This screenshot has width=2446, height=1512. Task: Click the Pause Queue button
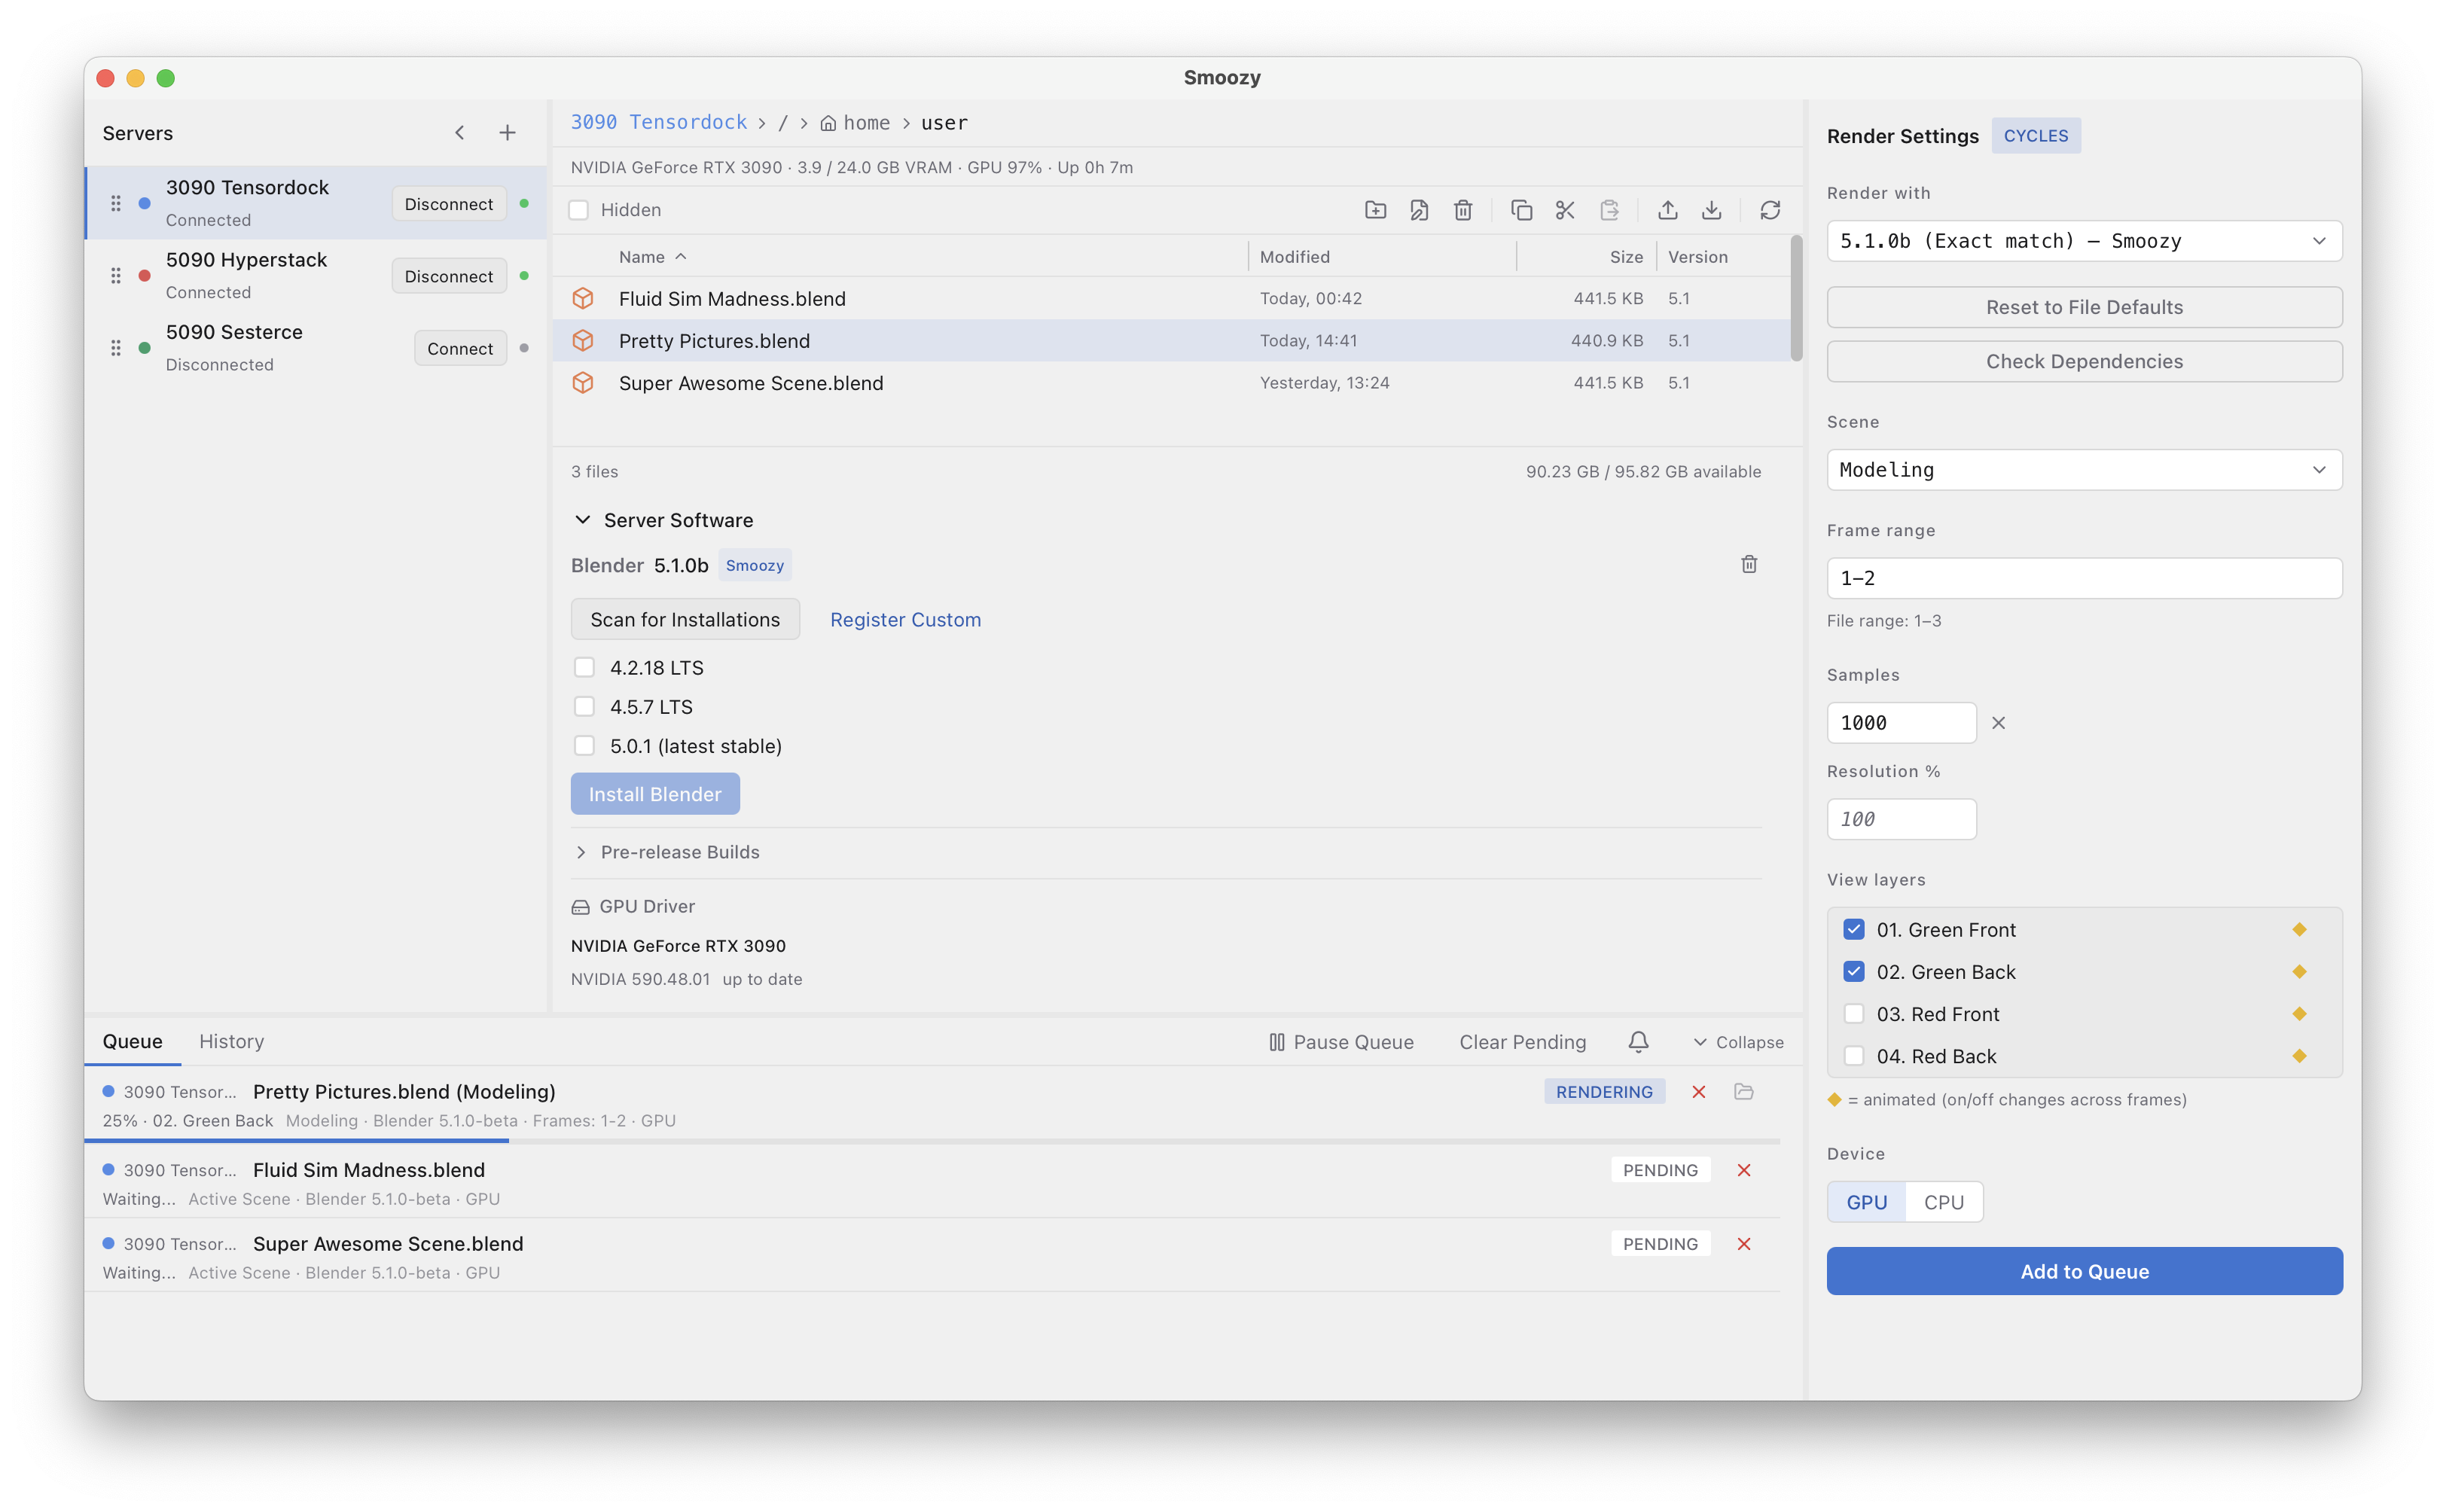pyautogui.click(x=1341, y=1042)
